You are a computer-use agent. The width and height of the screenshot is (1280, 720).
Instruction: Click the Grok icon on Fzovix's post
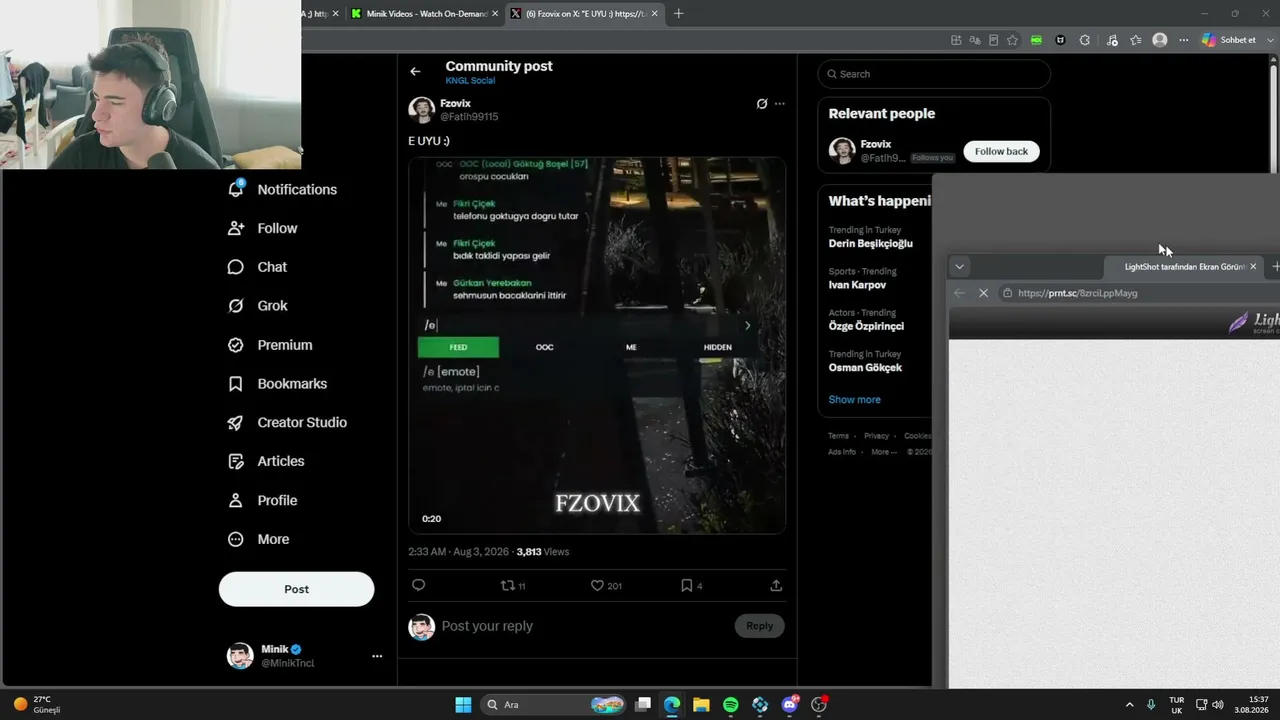[x=761, y=104]
